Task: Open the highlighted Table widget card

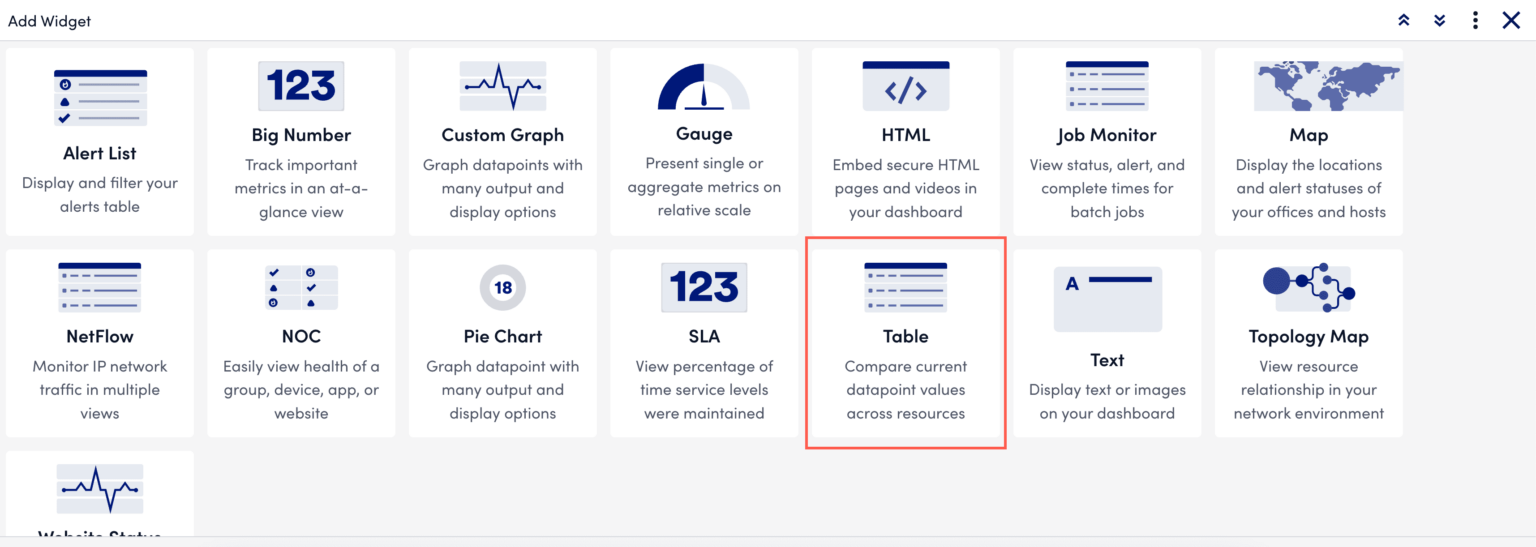Action: (906, 343)
